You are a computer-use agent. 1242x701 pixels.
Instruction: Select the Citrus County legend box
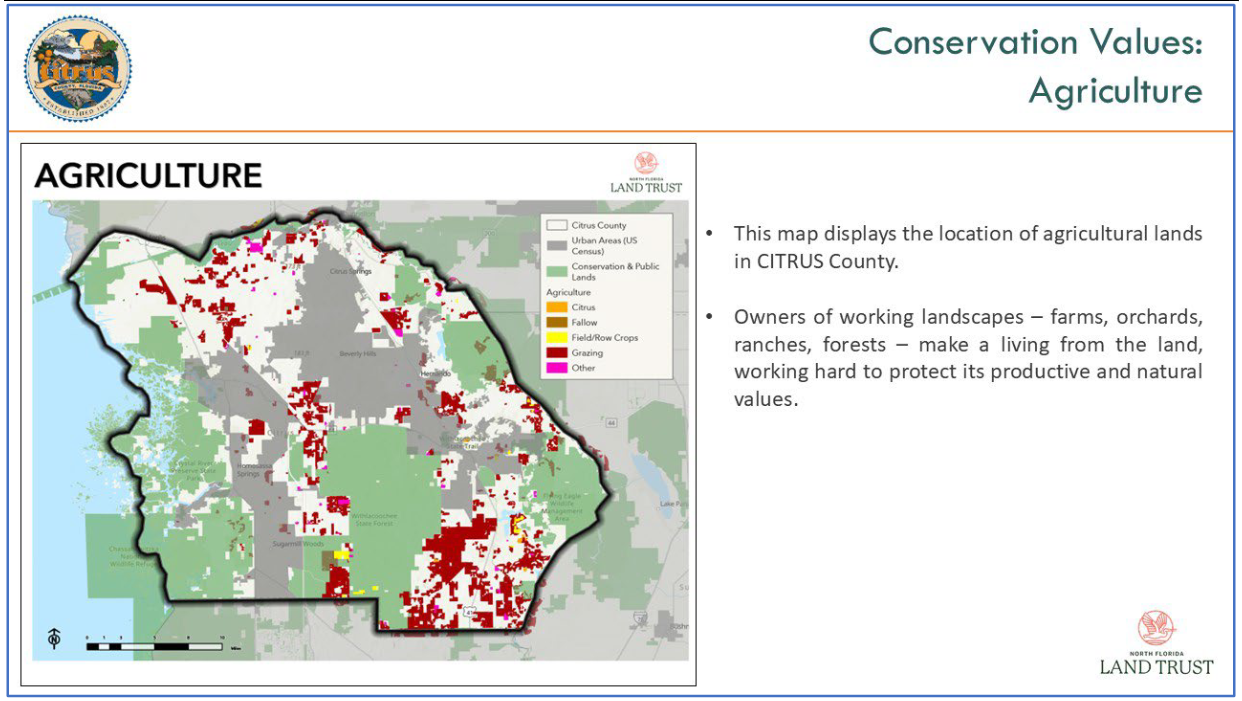point(557,226)
